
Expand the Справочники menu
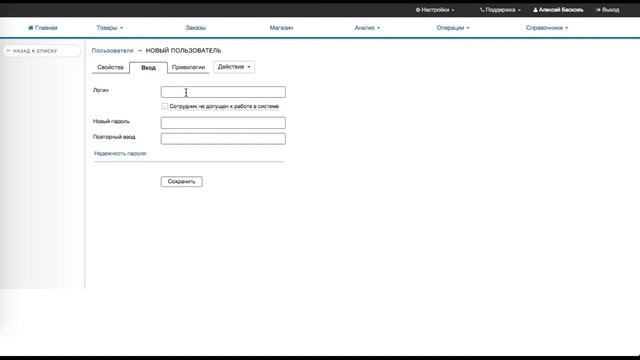click(x=547, y=28)
